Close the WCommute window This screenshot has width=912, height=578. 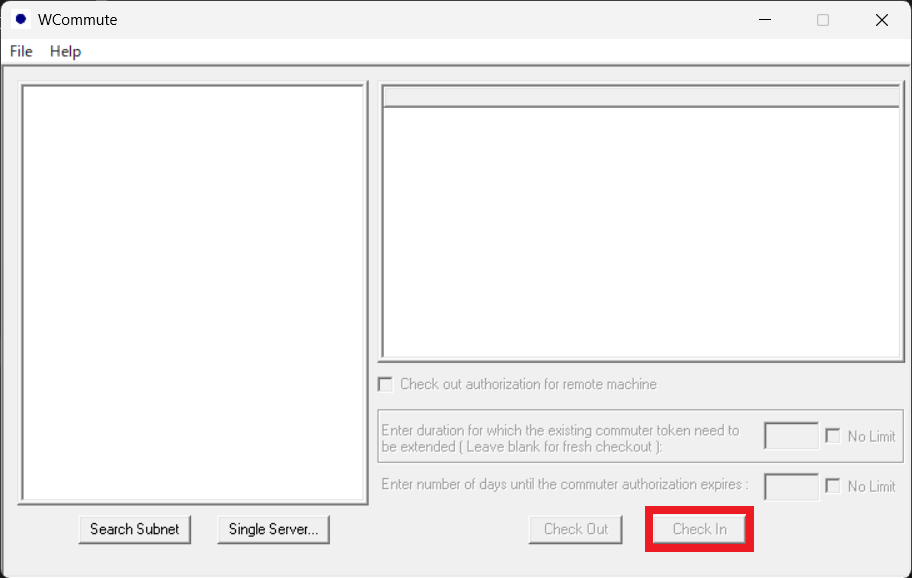[x=882, y=20]
